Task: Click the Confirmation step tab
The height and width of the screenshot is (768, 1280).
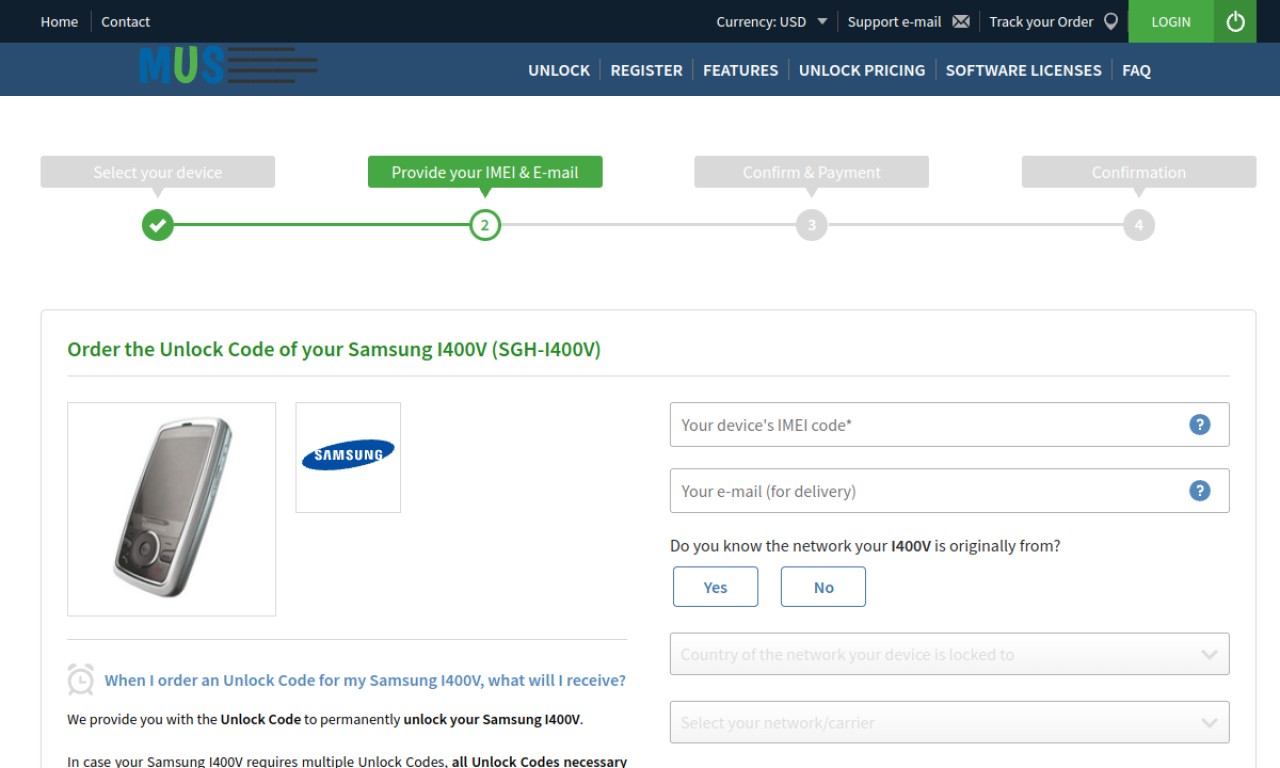Action: 1139,172
